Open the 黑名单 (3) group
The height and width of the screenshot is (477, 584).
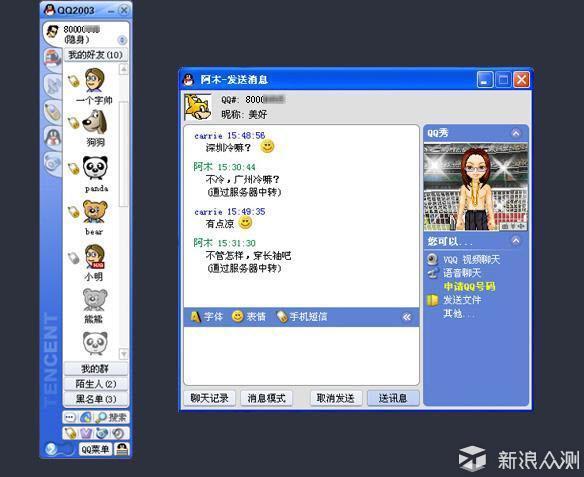pos(96,399)
